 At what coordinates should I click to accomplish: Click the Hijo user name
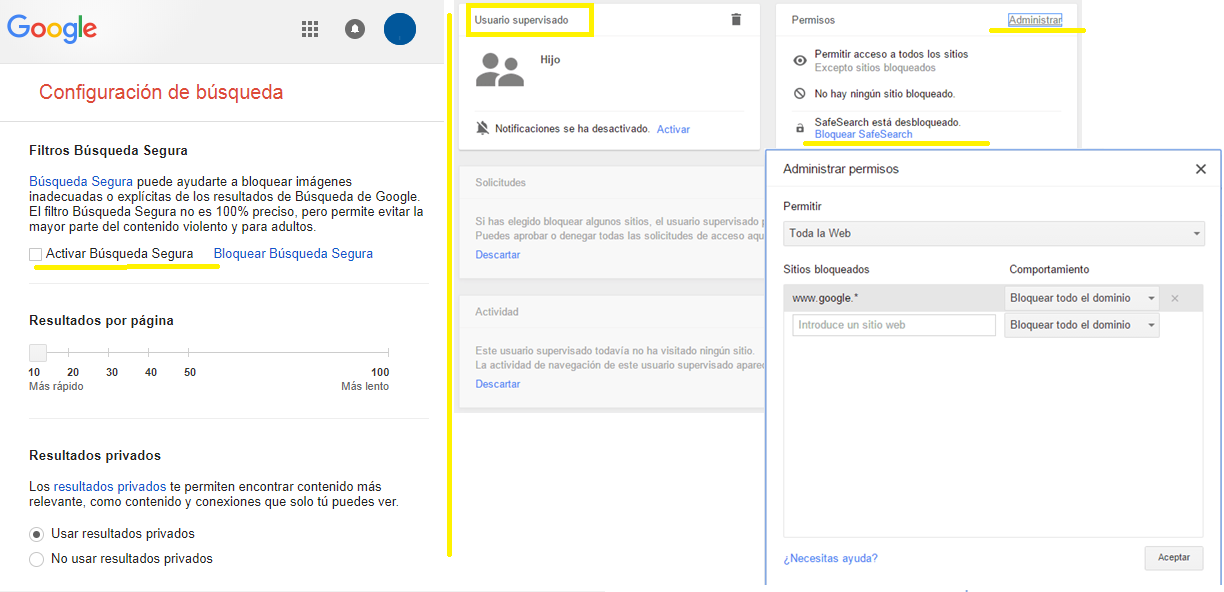550,60
